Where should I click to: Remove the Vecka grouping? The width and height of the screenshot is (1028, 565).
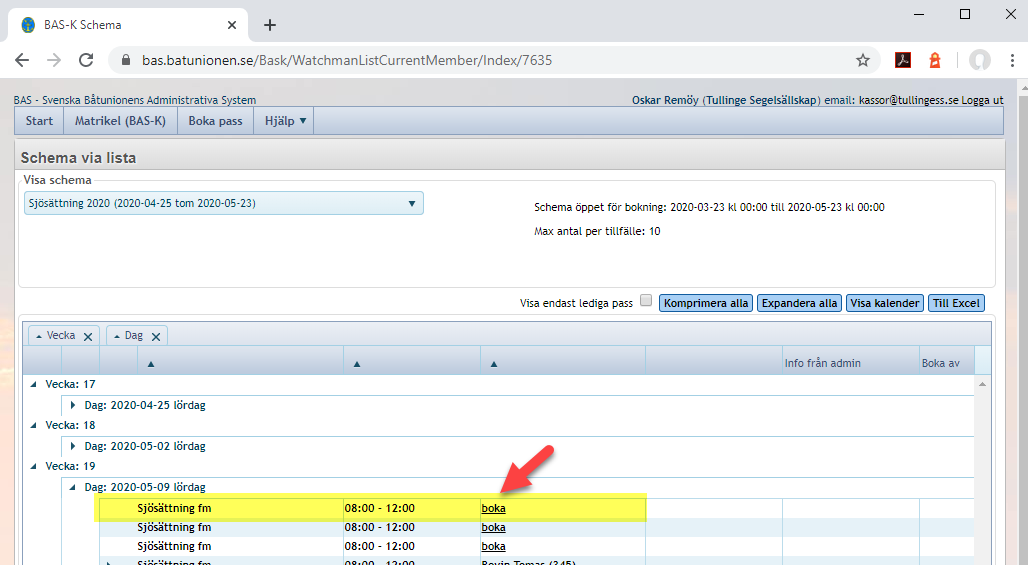pos(88,337)
